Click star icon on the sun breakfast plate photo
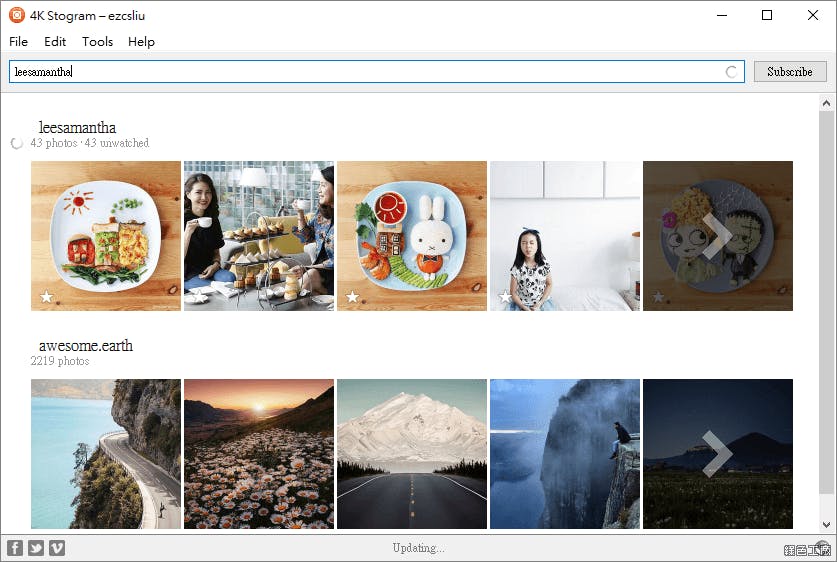 [46, 297]
